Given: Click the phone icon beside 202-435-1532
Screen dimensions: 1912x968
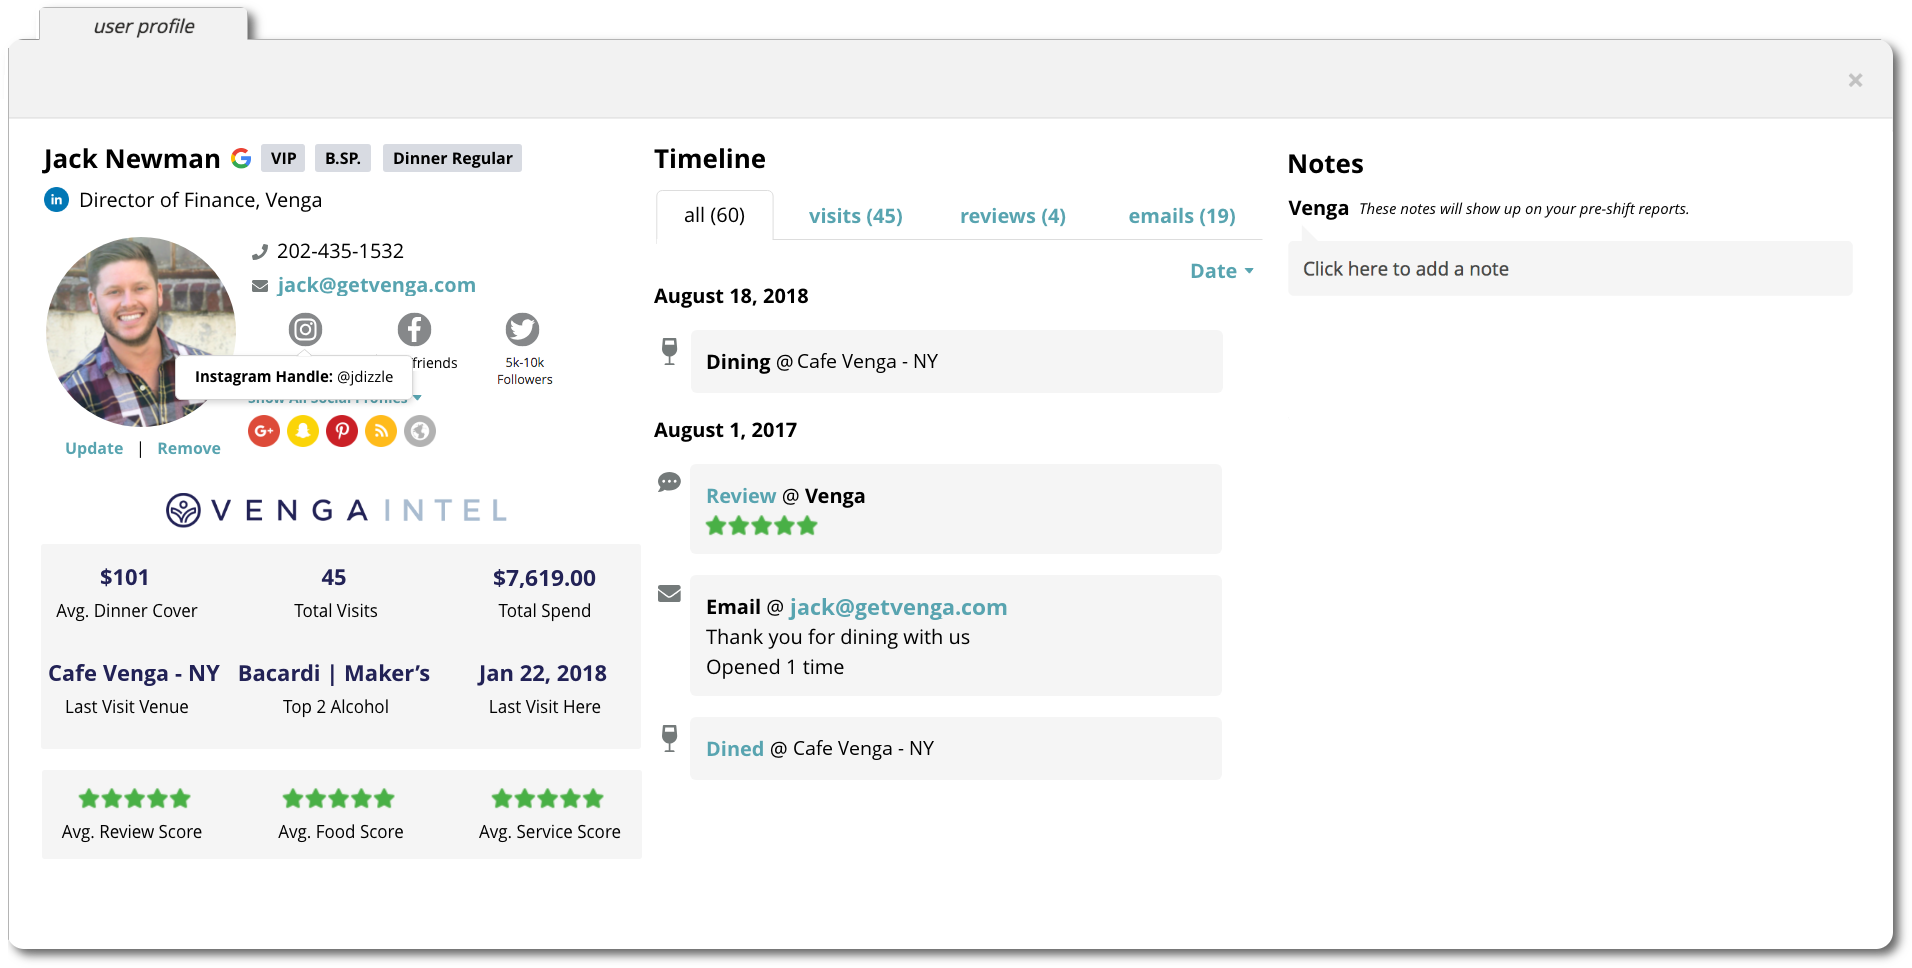Looking at the screenshot, I should click(260, 252).
